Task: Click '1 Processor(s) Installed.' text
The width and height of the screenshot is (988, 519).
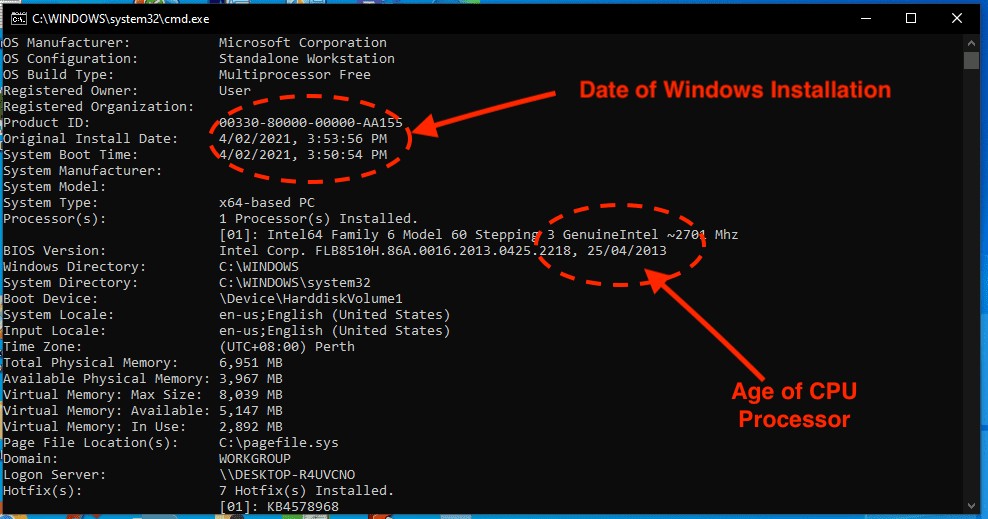Action: click(x=319, y=219)
